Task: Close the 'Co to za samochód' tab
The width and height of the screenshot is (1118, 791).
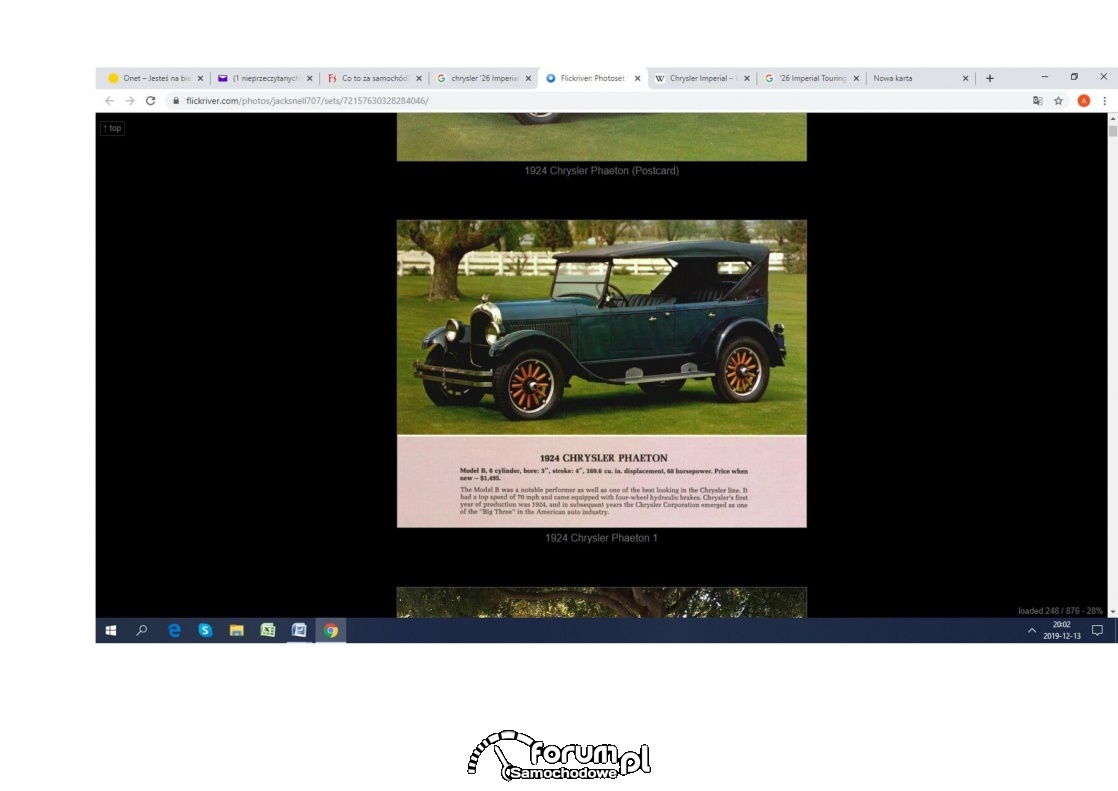Action: click(419, 78)
